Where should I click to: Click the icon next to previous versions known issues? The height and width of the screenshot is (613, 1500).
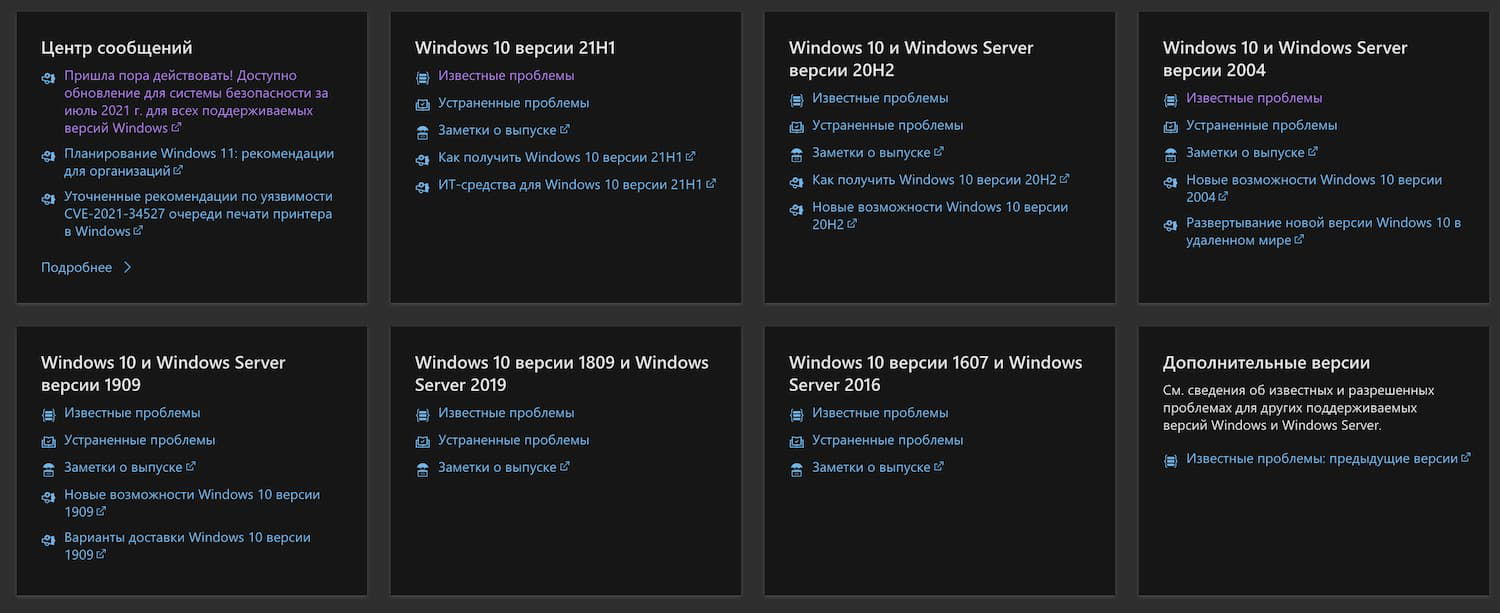[x=1170, y=459]
